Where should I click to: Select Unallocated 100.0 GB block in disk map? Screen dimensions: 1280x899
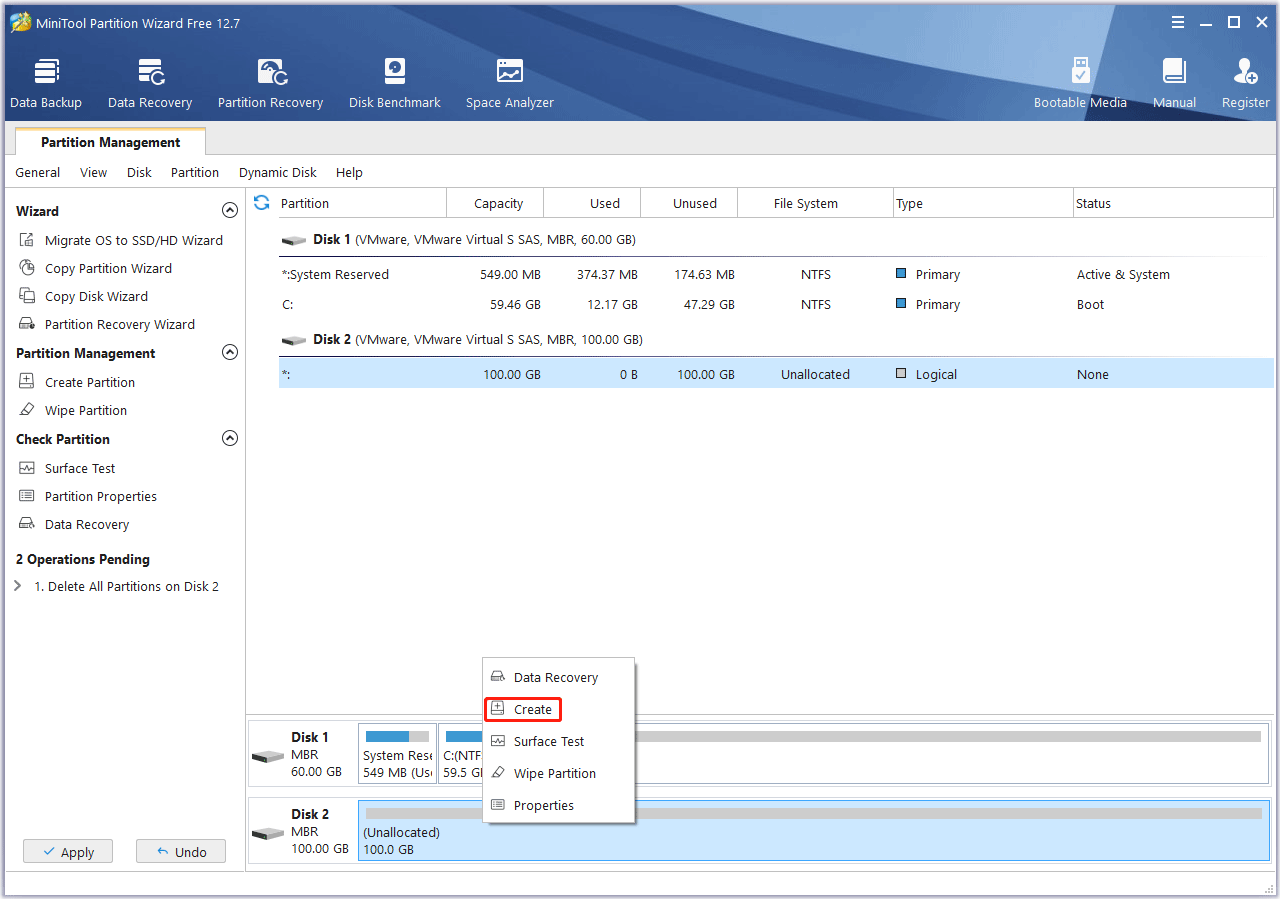814,831
